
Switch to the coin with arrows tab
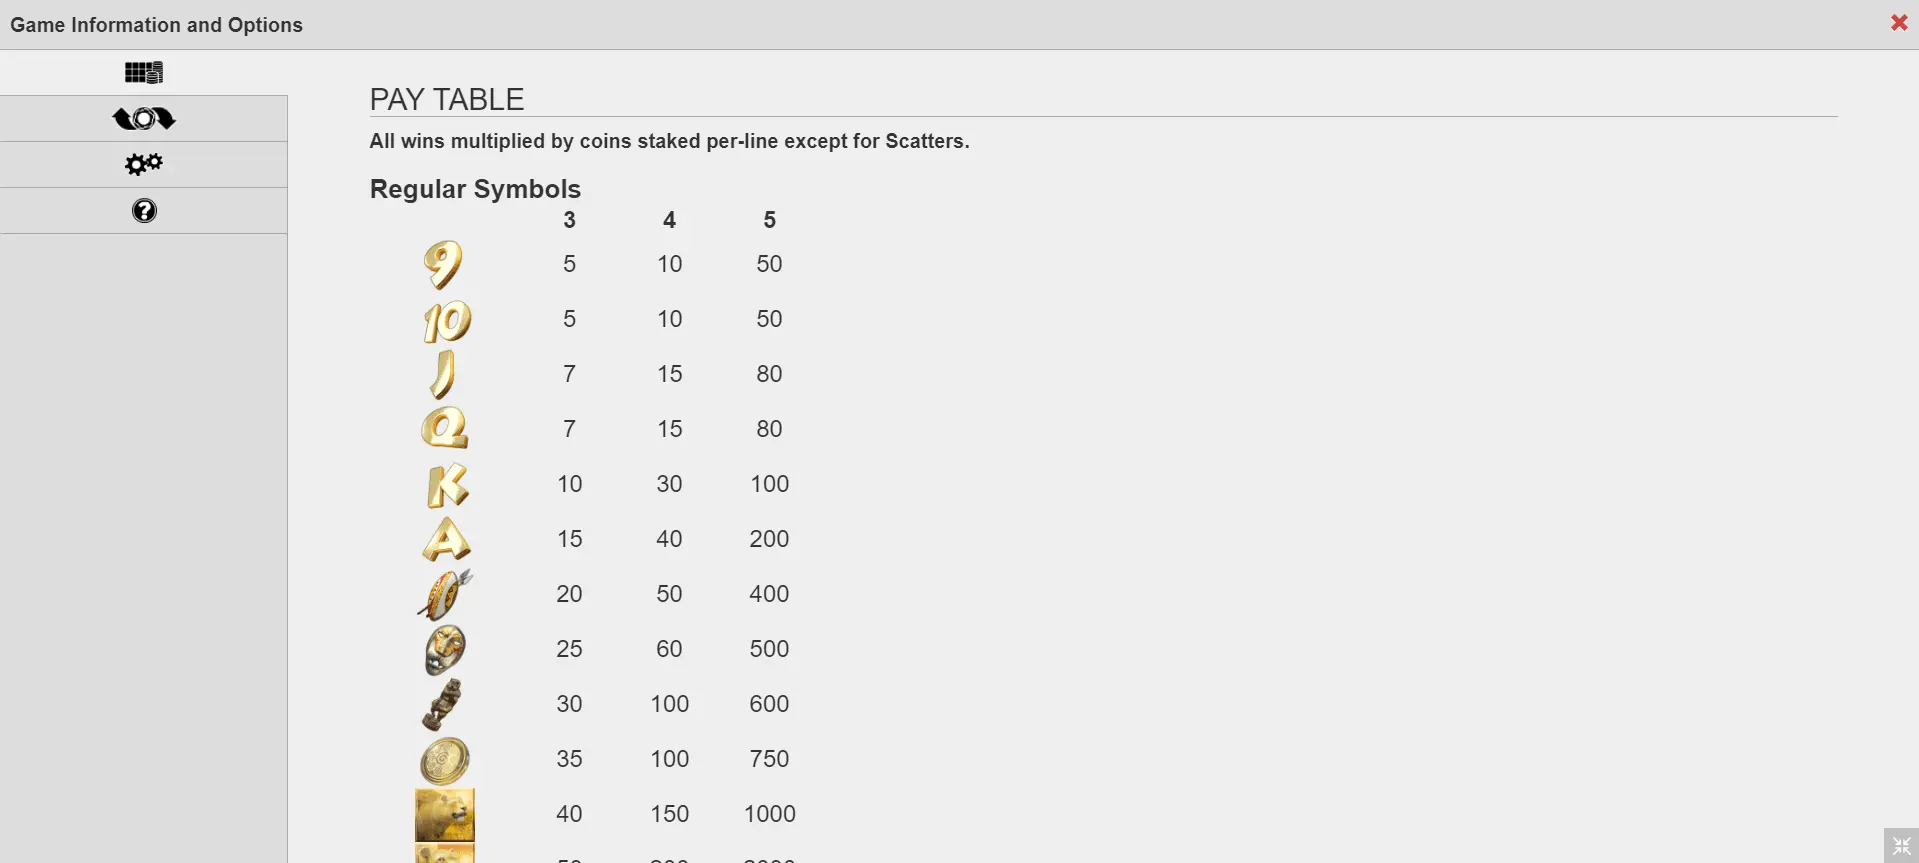coord(144,119)
